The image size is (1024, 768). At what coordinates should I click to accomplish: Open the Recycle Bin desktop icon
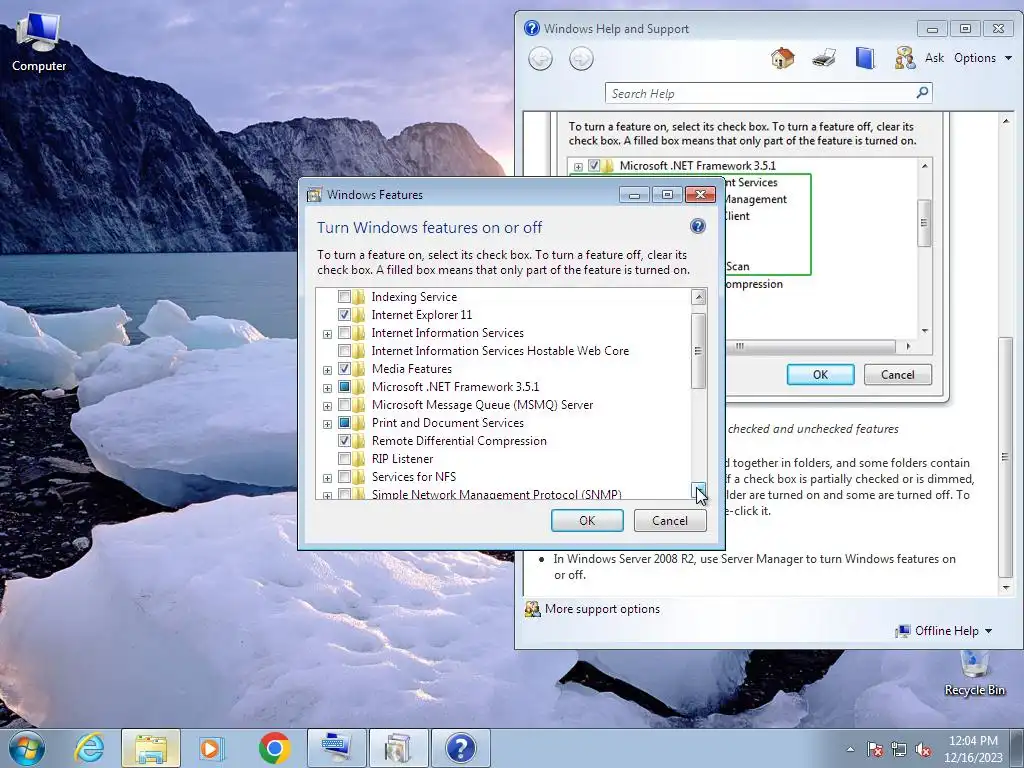[974, 674]
